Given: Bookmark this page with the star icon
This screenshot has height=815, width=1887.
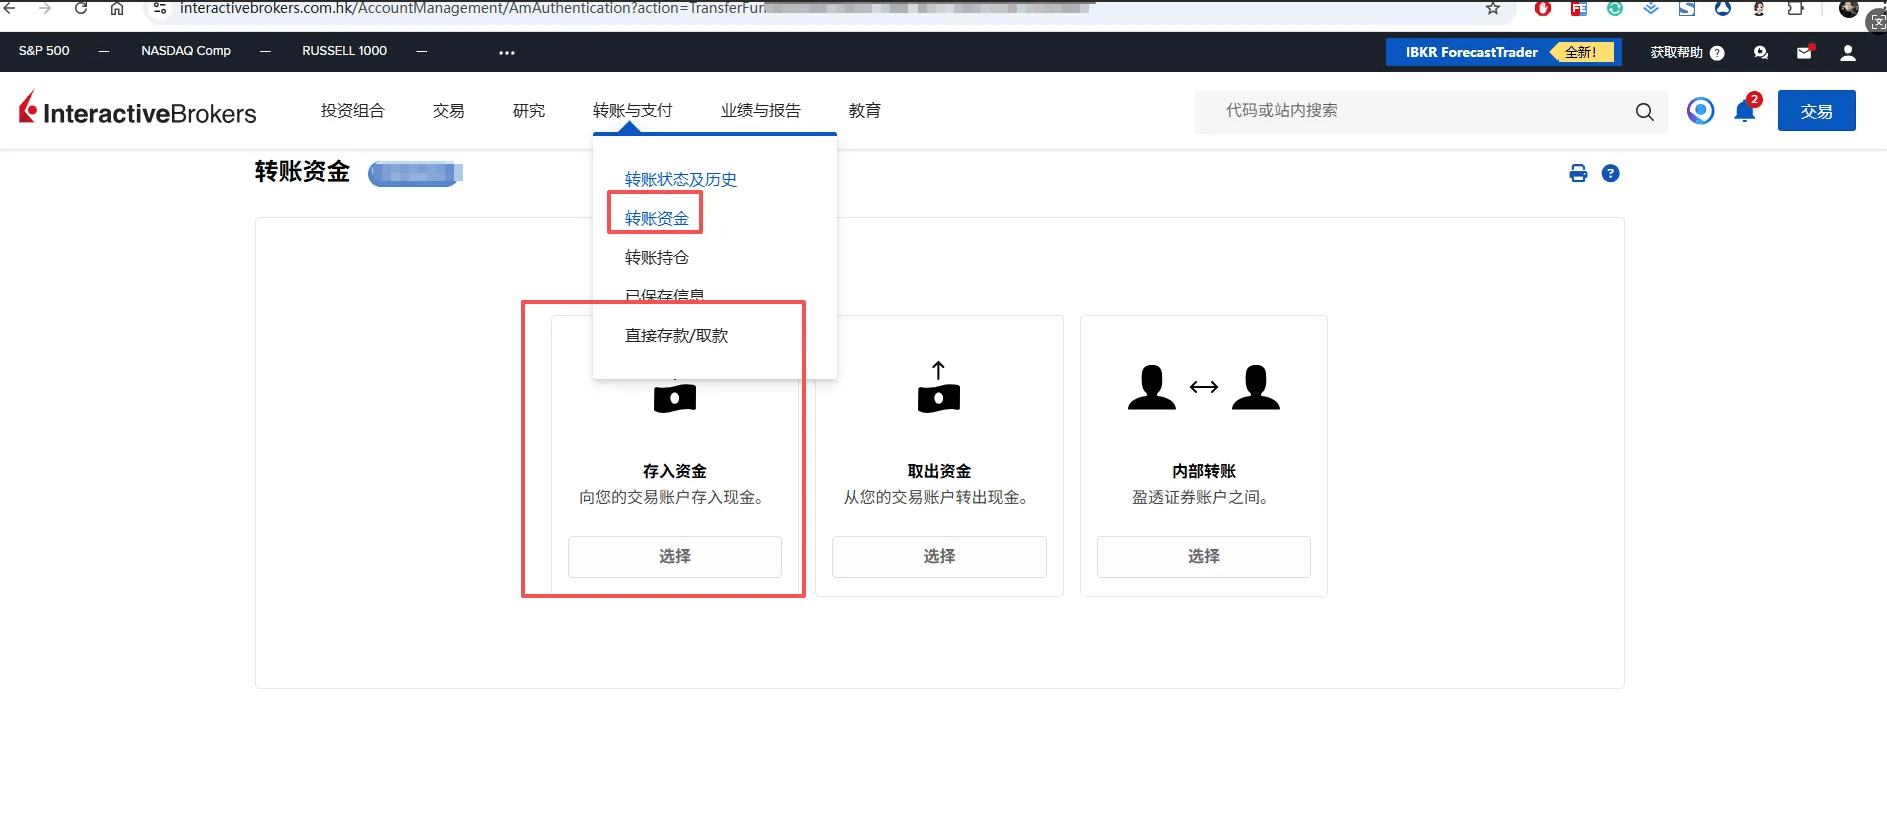Looking at the screenshot, I should click(x=1493, y=8).
